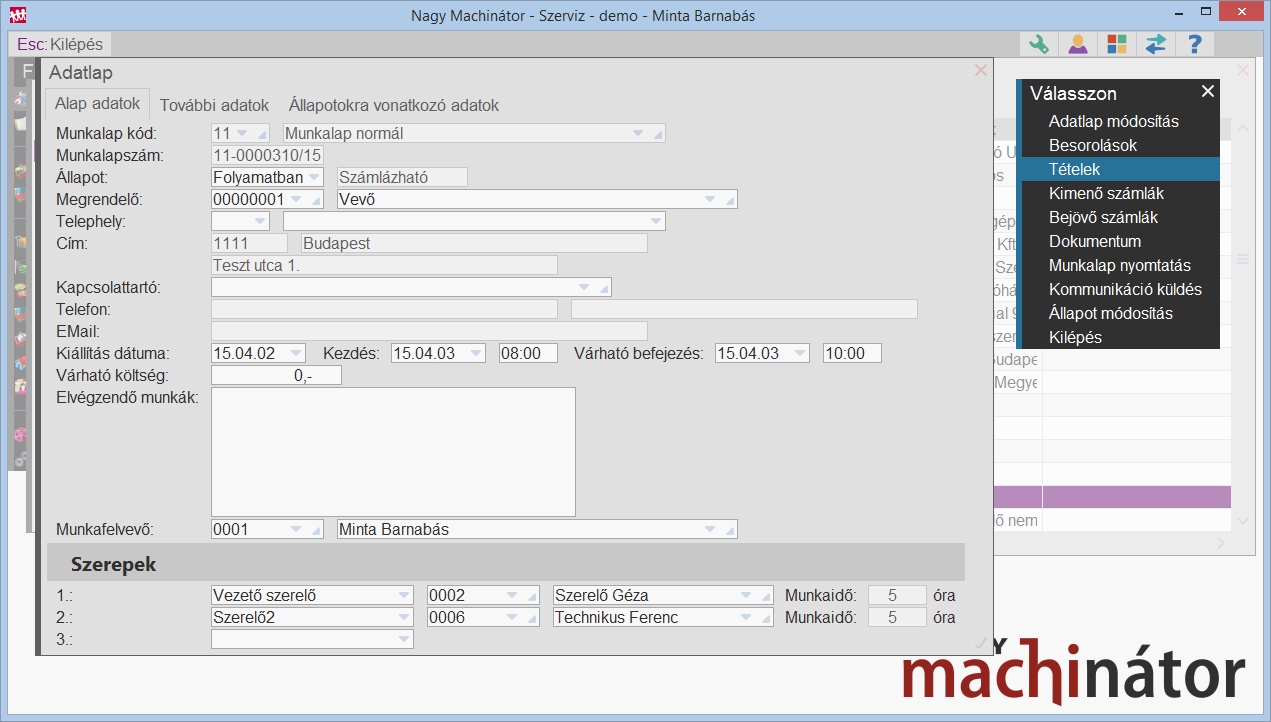The image size is (1271, 722).
Task: Click the purple user profile icon
Action: (1078, 44)
